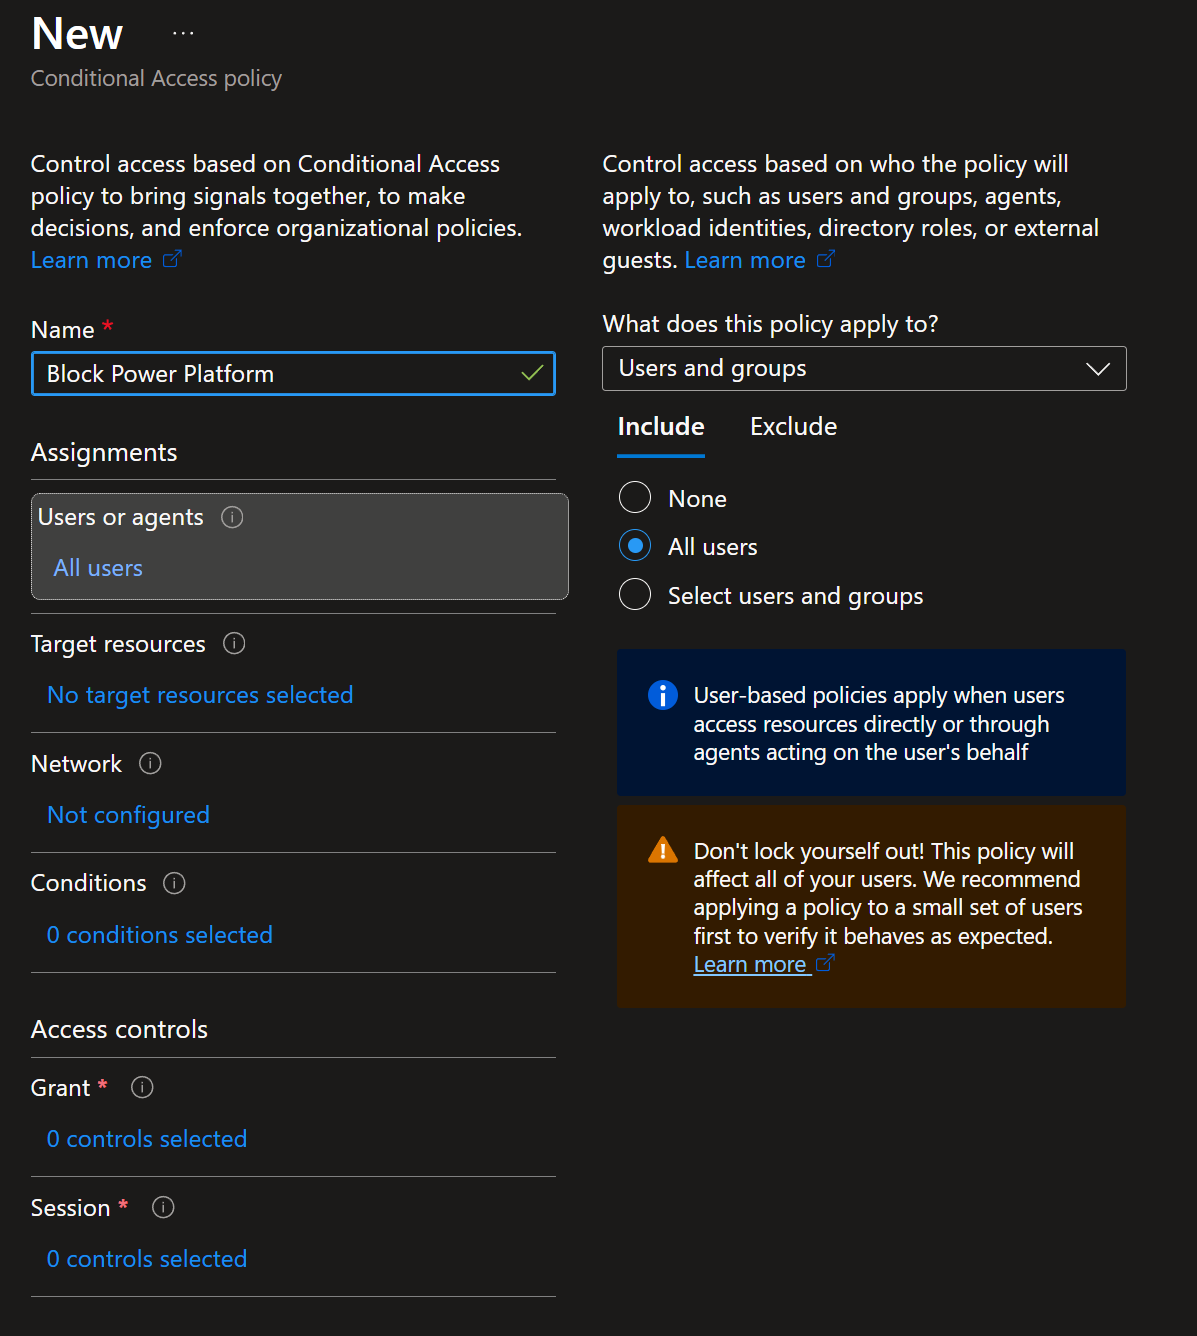Image resolution: width=1197 pixels, height=1336 pixels.
Task: Open Learn more link about external guests
Action: point(745,260)
